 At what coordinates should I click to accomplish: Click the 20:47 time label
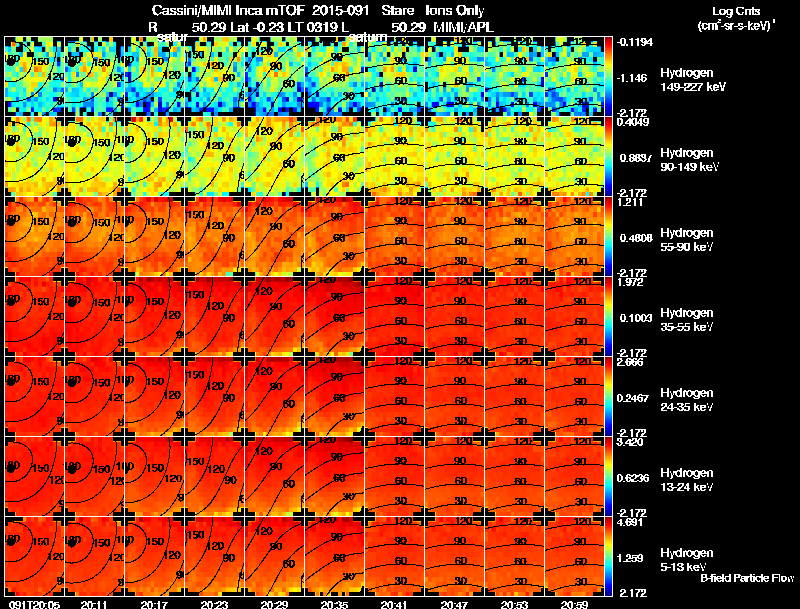(454, 604)
